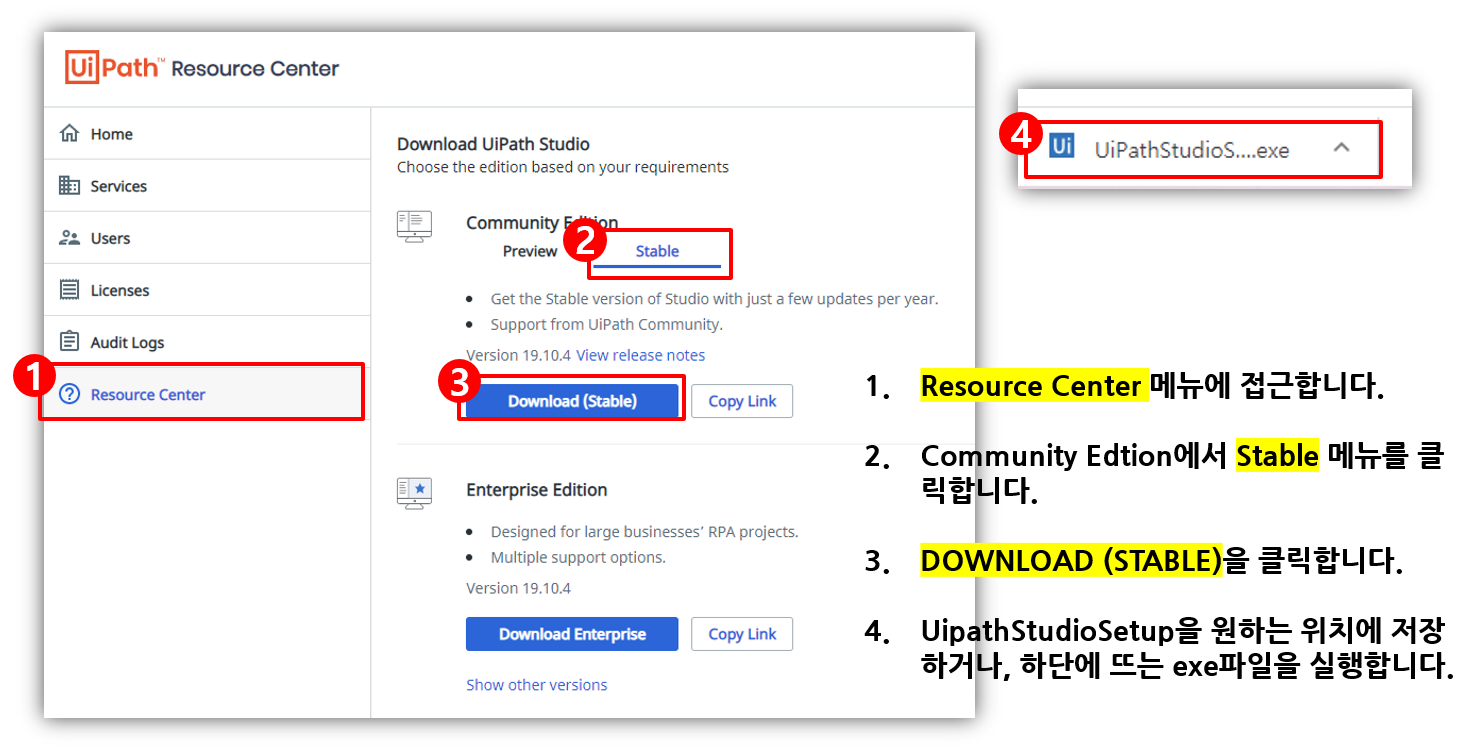
Task: Click 'Support from UiPath Community.' bullet
Action: (x=606, y=324)
